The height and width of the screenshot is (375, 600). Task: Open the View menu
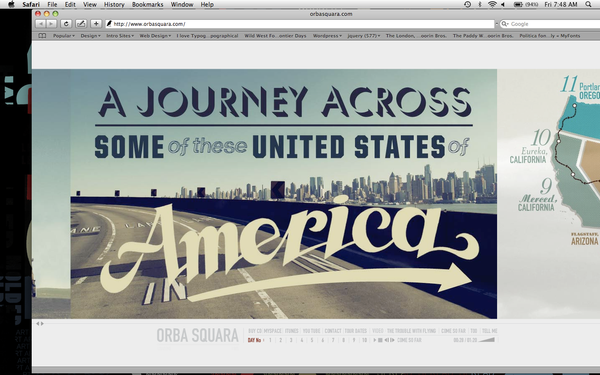90,4
